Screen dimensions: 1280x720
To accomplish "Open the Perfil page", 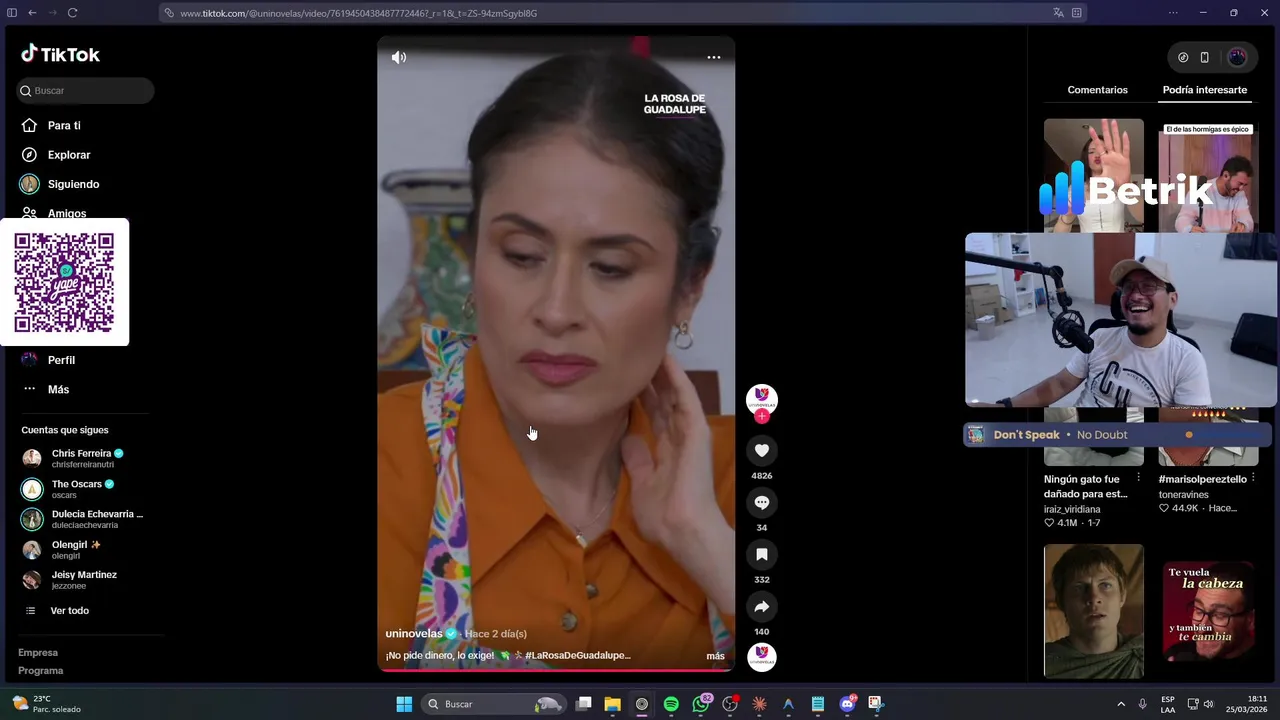I will 61,360.
